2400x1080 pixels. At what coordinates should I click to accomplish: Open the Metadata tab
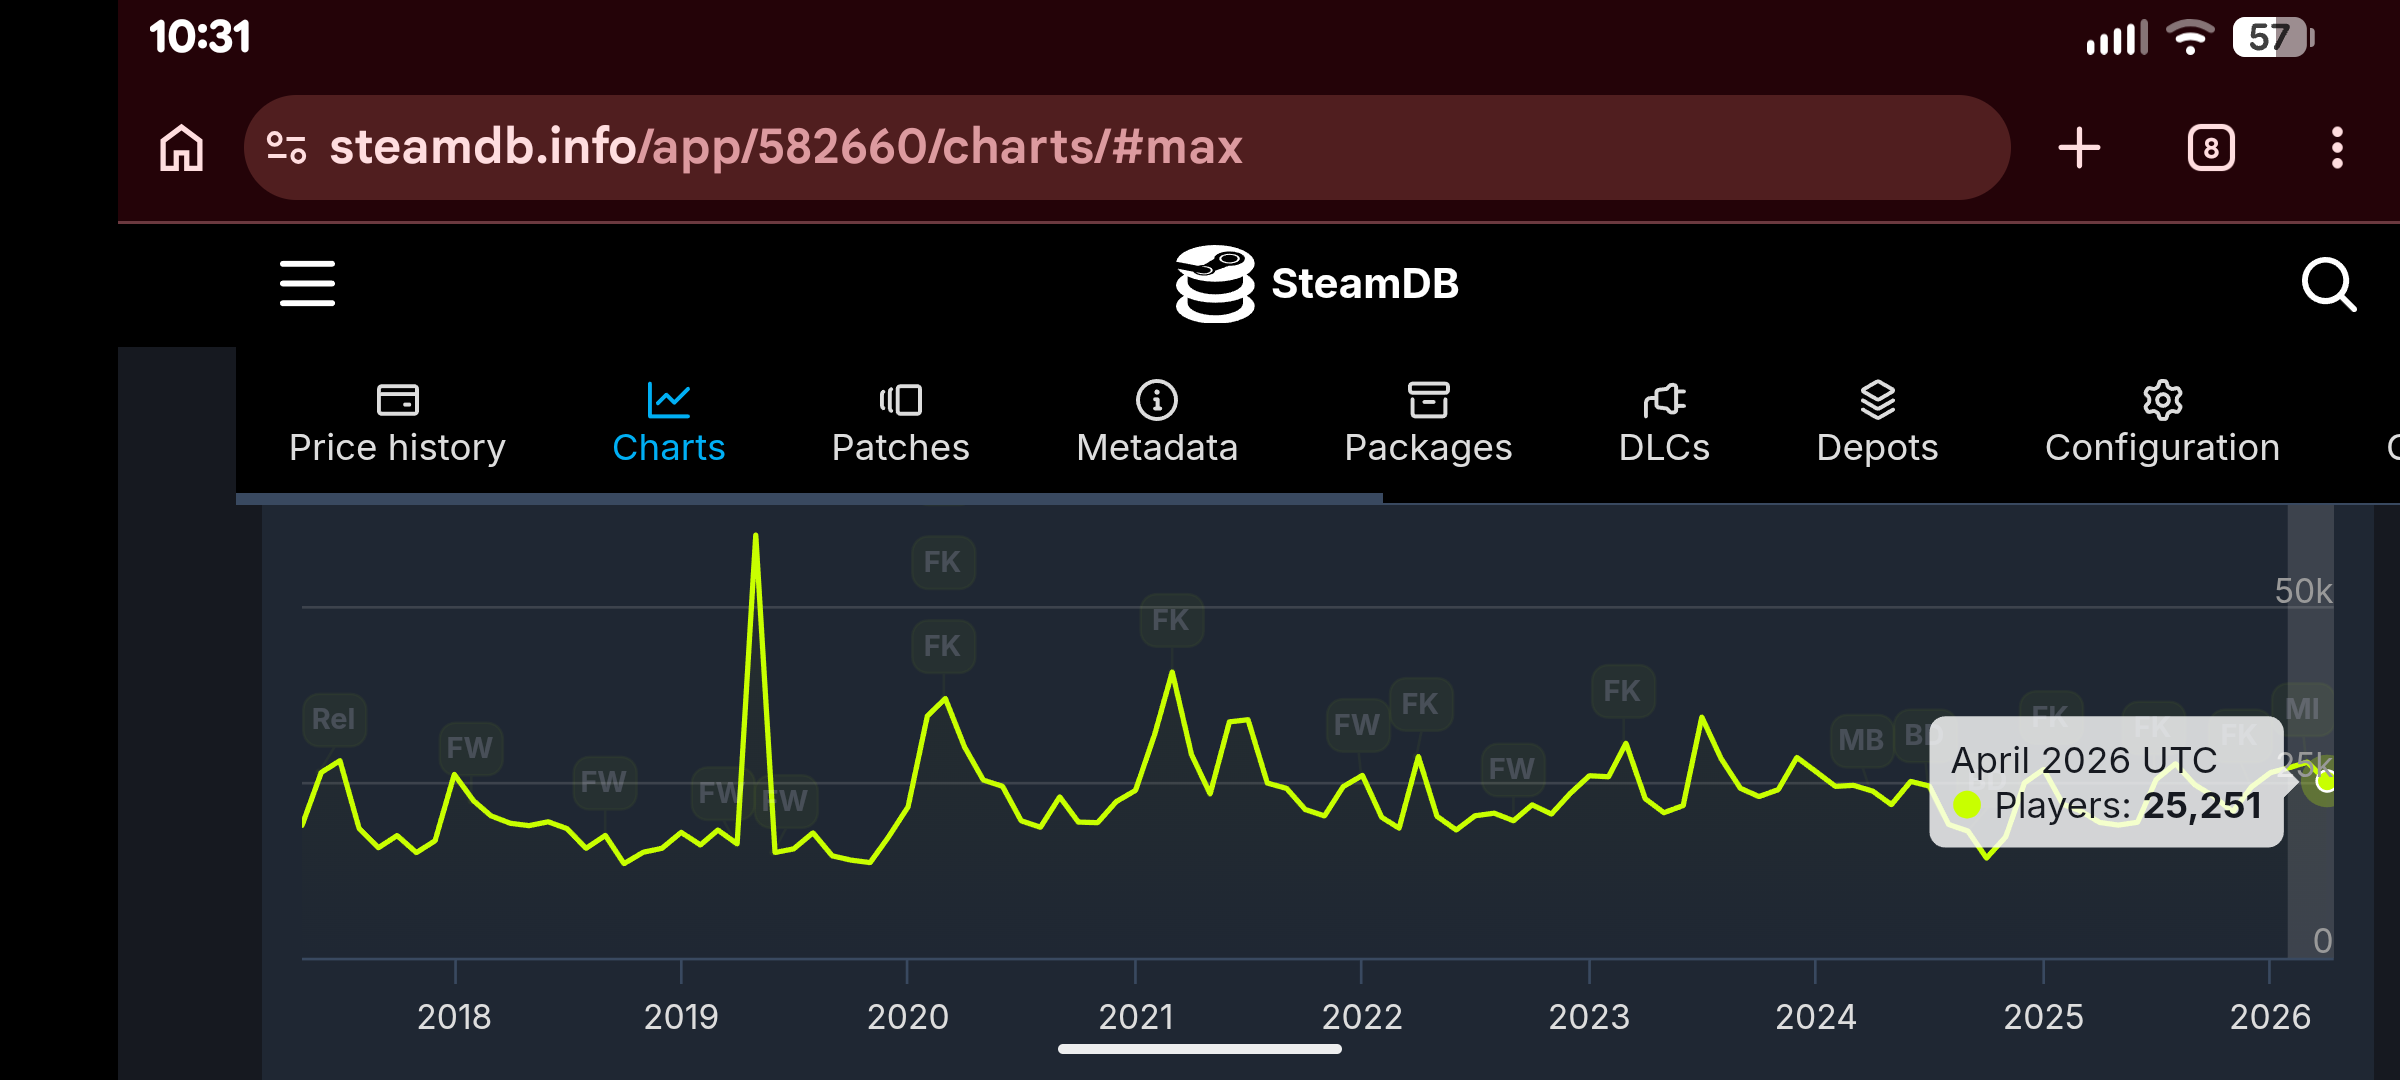click(1157, 425)
